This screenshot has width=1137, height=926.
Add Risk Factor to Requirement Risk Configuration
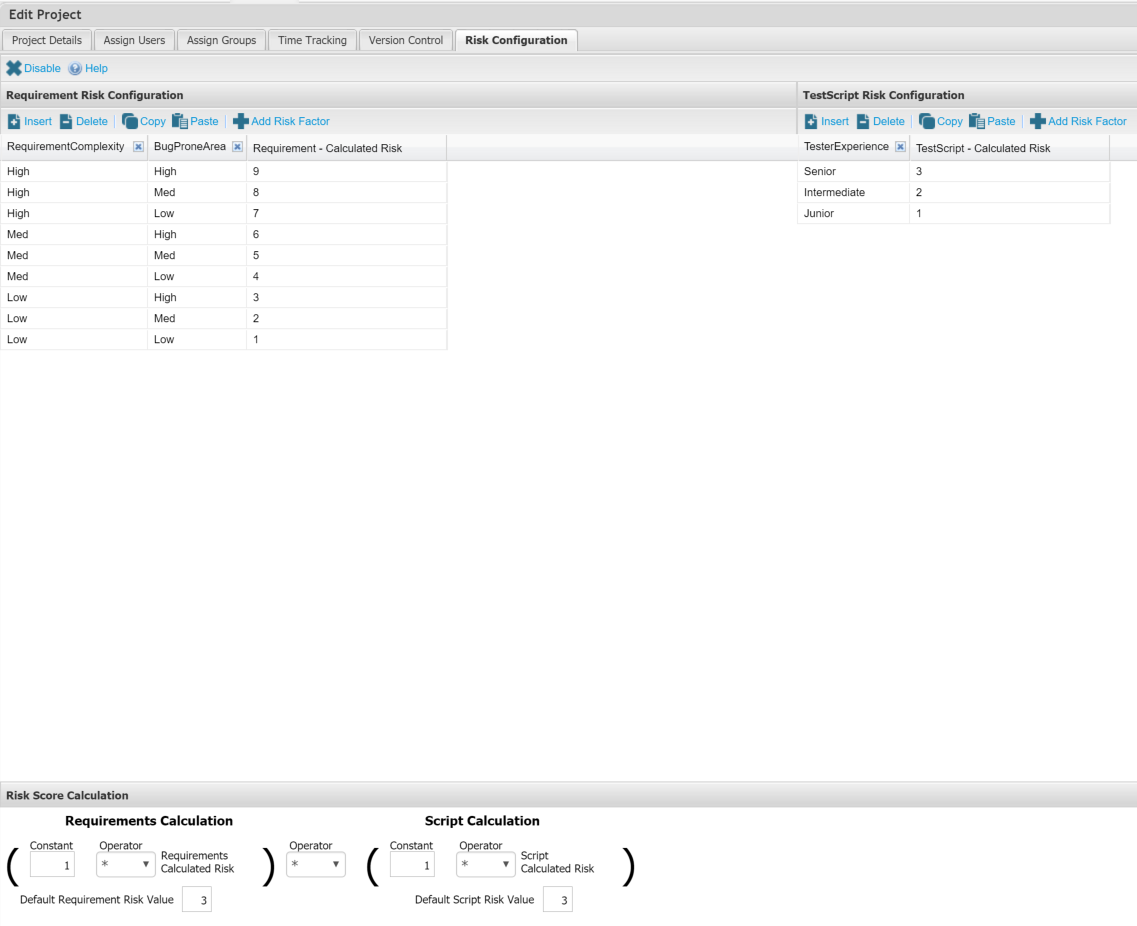click(281, 121)
